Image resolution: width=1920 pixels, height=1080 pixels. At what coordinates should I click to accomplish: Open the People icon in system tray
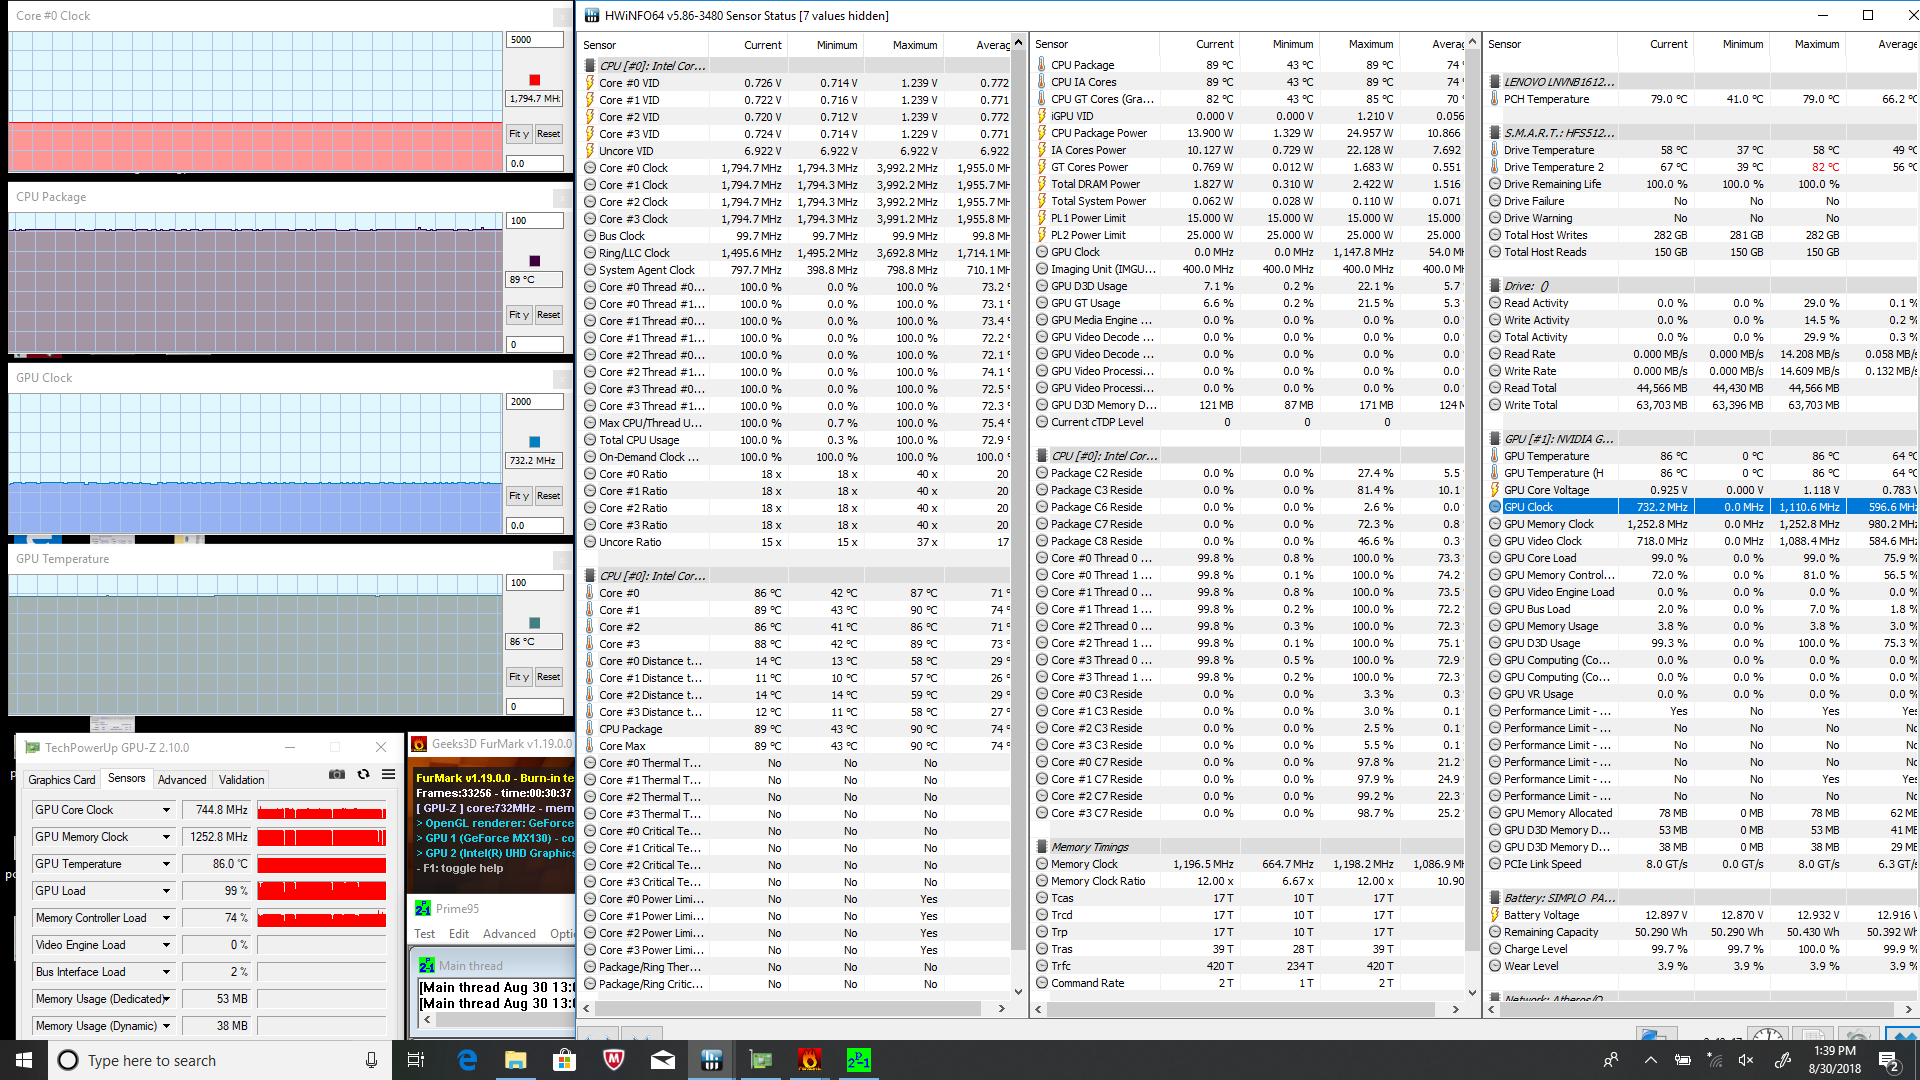tap(1611, 1060)
